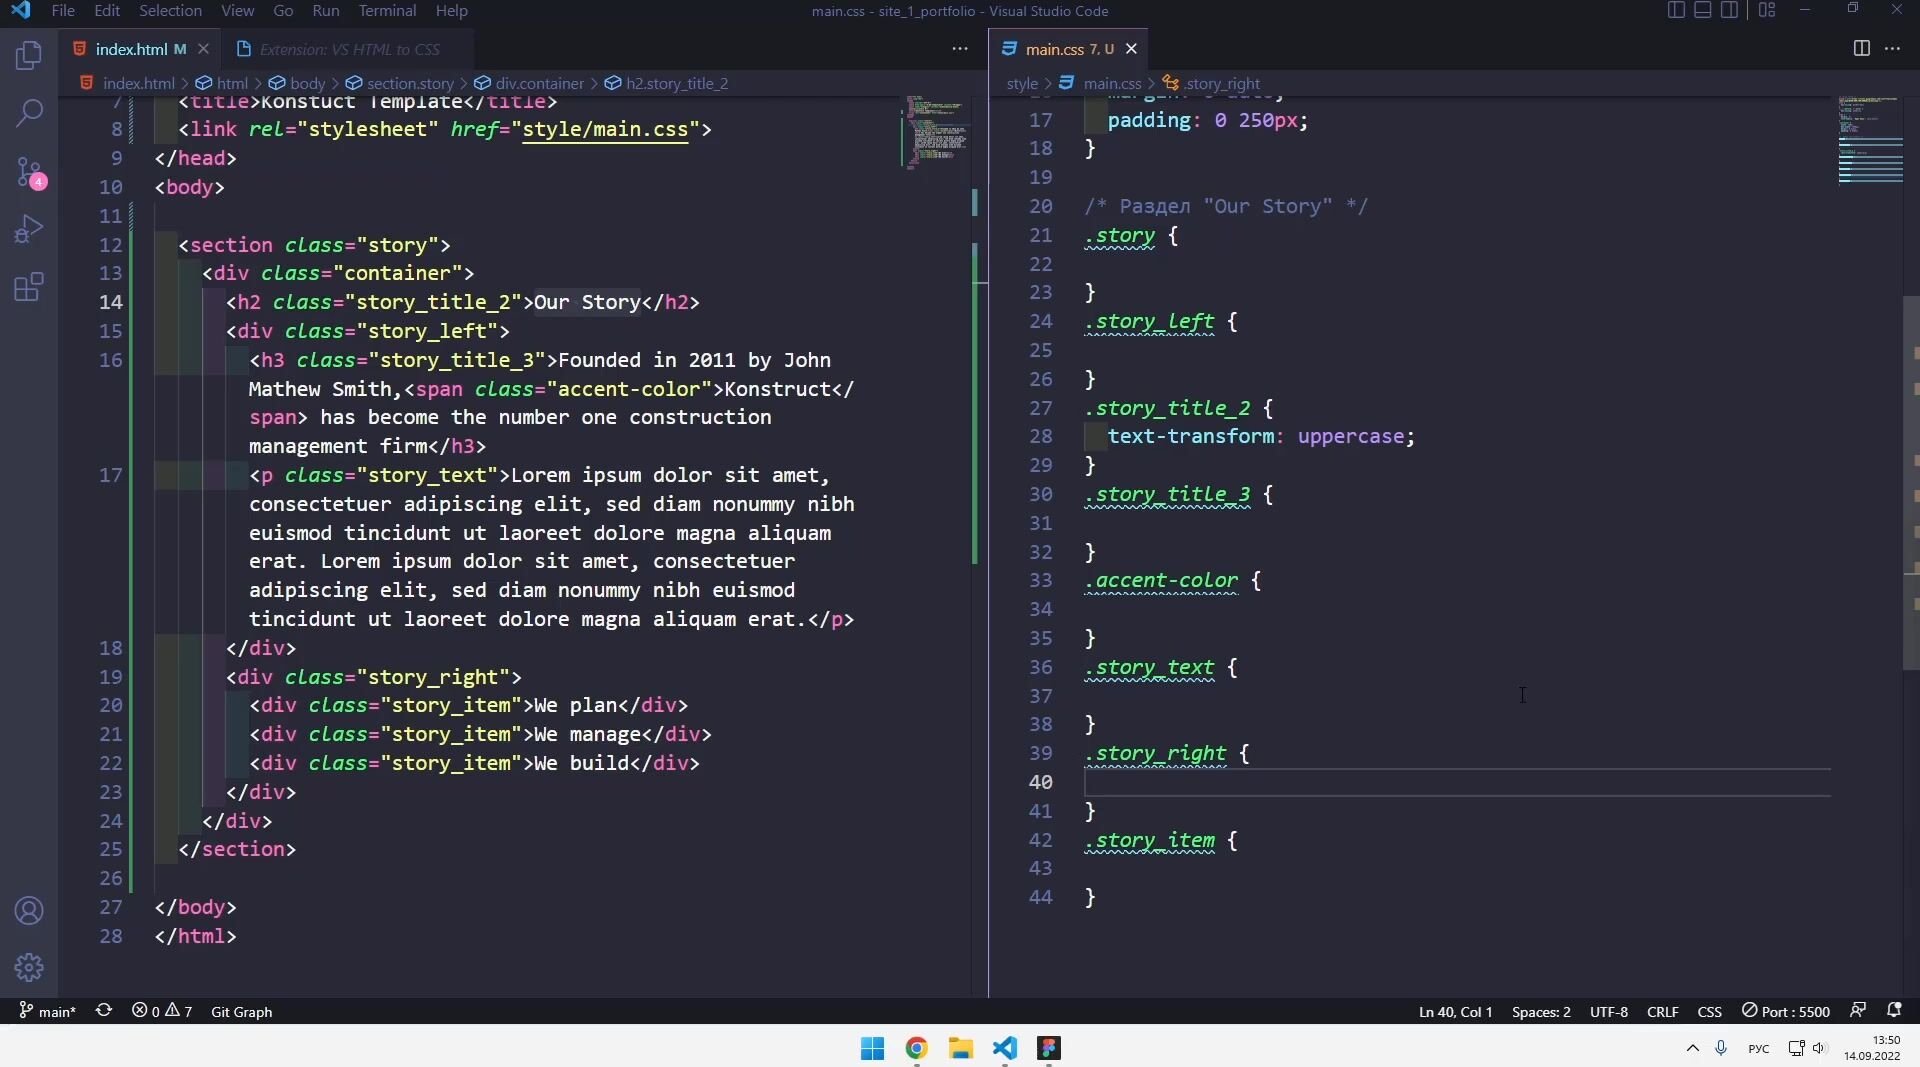Image resolution: width=1920 pixels, height=1067 pixels.
Task: Click the index.html minimap
Action: 936,133
